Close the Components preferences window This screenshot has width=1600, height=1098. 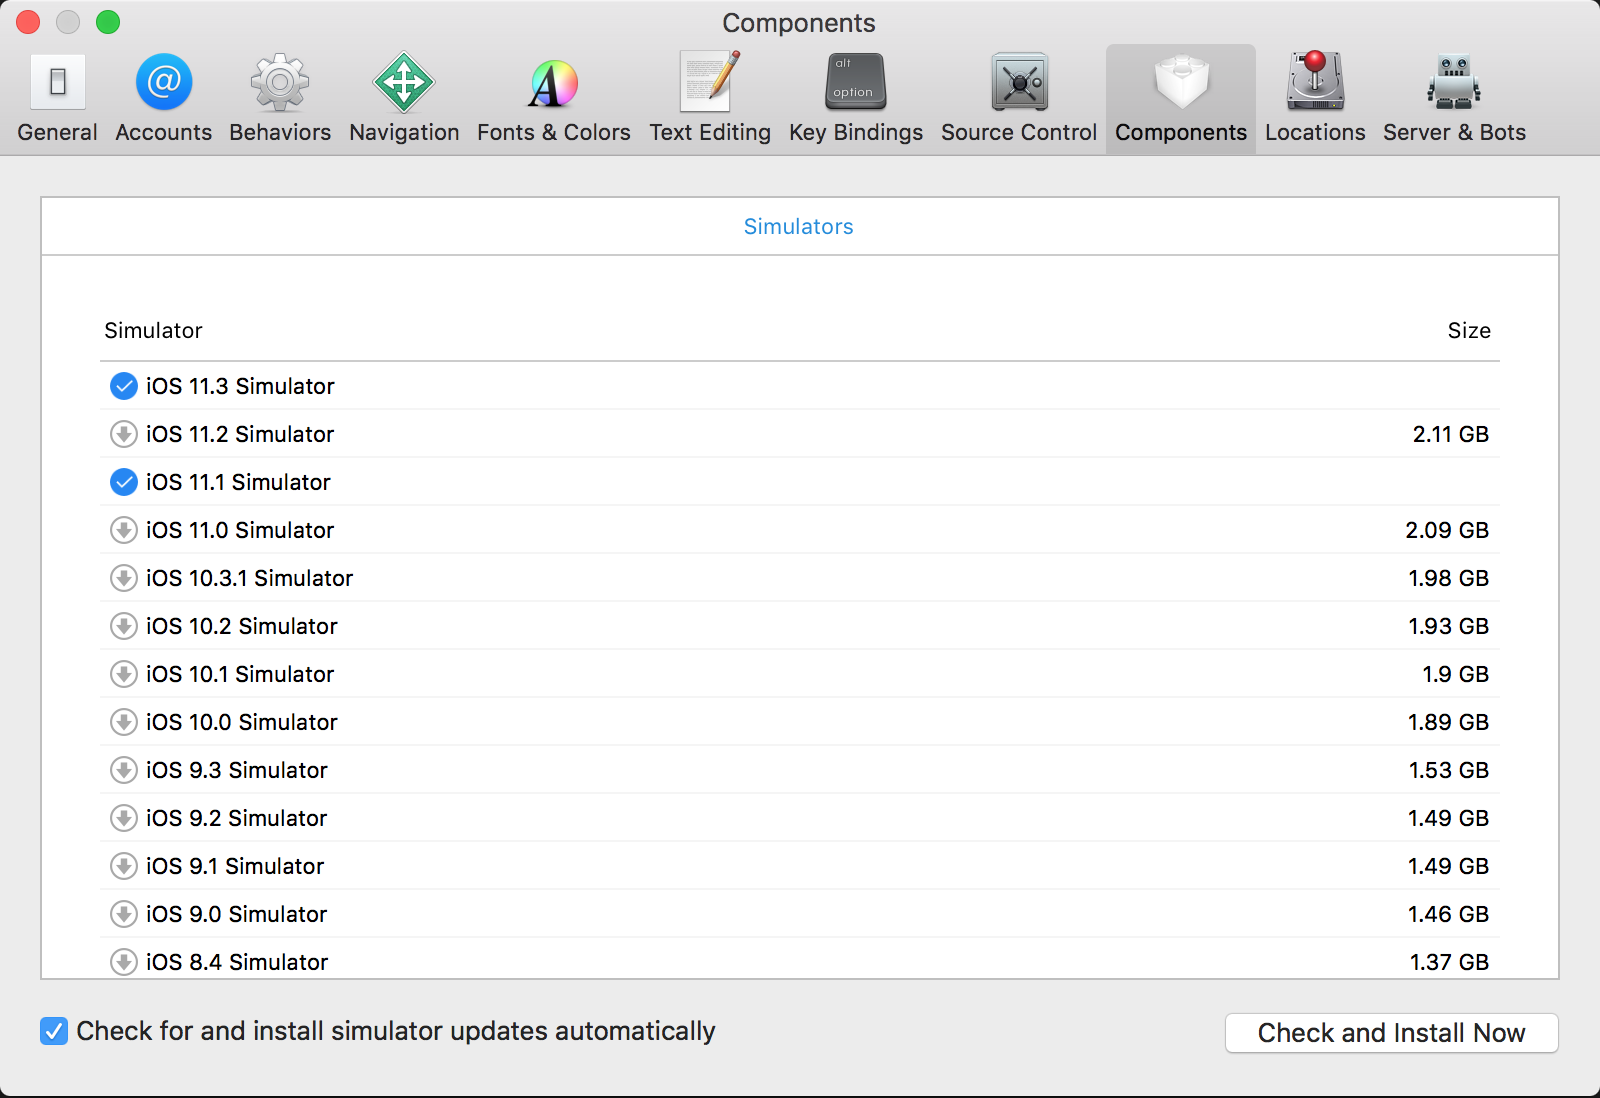tap(28, 22)
